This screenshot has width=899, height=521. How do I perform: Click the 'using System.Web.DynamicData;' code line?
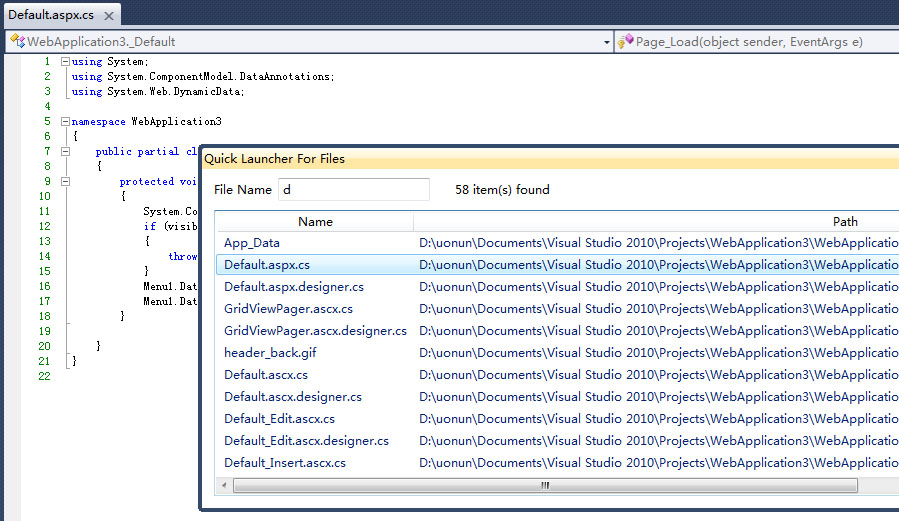[158, 92]
